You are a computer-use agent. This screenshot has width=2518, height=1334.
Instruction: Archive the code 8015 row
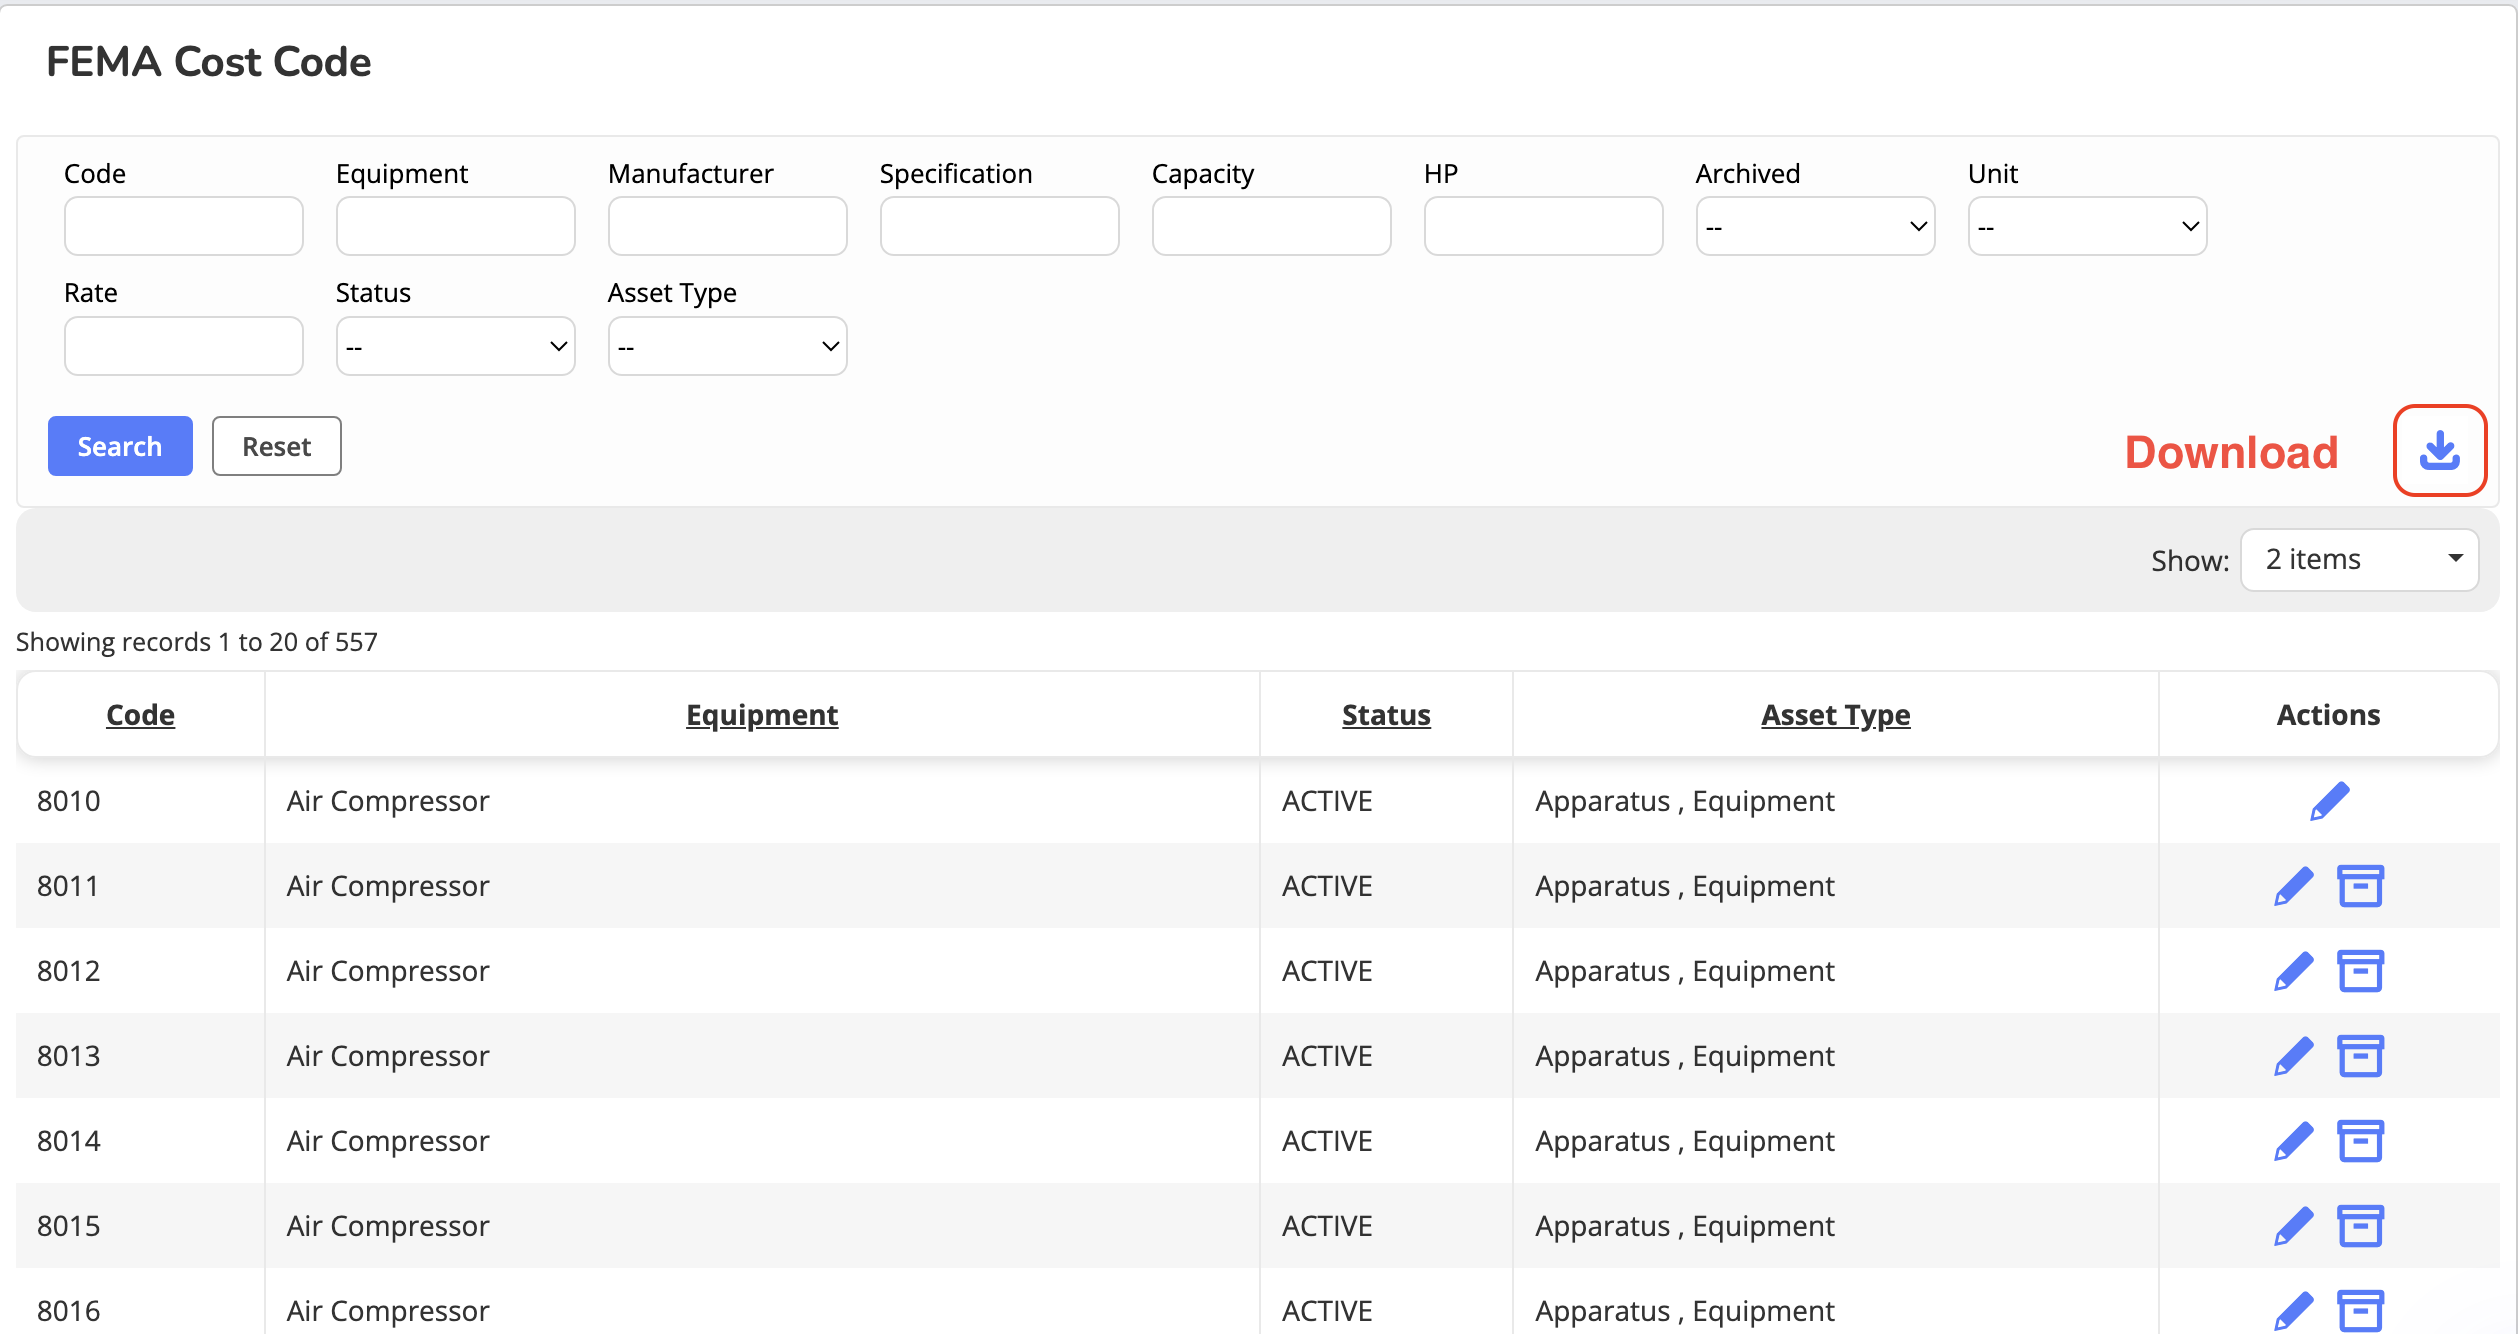click(2360, 1226)
